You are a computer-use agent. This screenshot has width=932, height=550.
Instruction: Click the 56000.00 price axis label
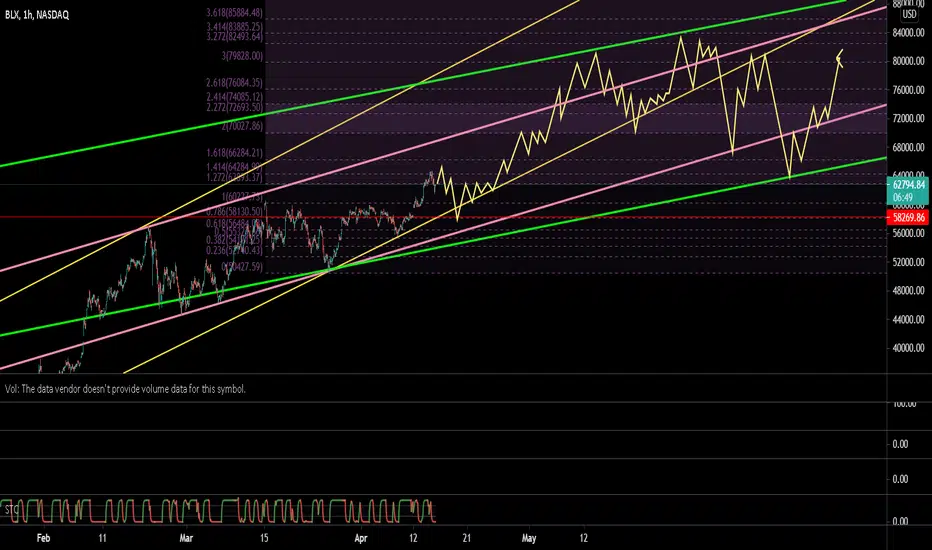(x=908, y=234)
